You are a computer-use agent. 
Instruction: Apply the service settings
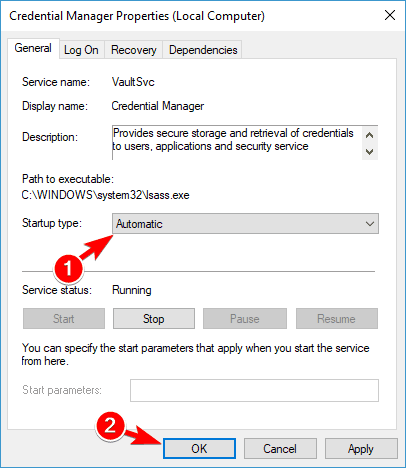361,449
